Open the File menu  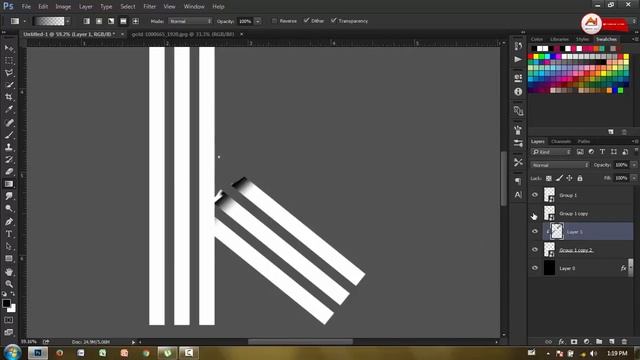tap(26, 7)
